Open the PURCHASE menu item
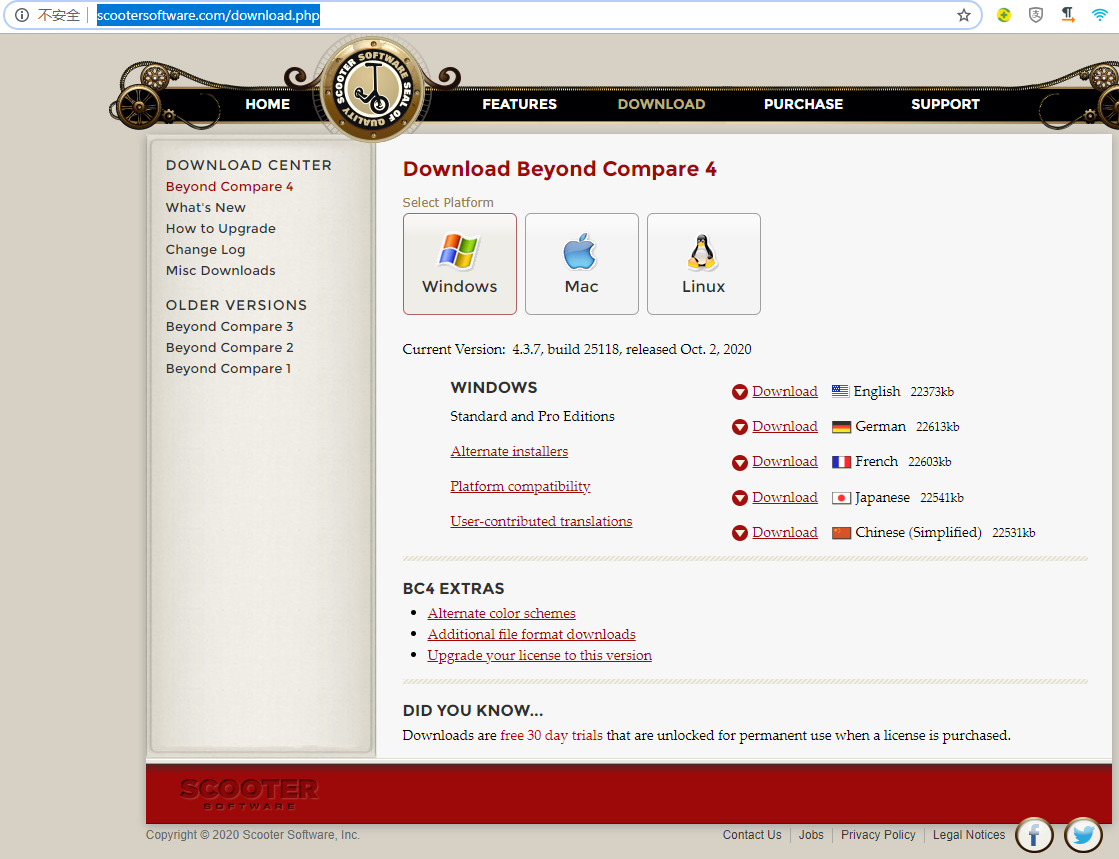The height and width of the screenshot is (859, 1119). pyautogui.click(x=803, y=104)
